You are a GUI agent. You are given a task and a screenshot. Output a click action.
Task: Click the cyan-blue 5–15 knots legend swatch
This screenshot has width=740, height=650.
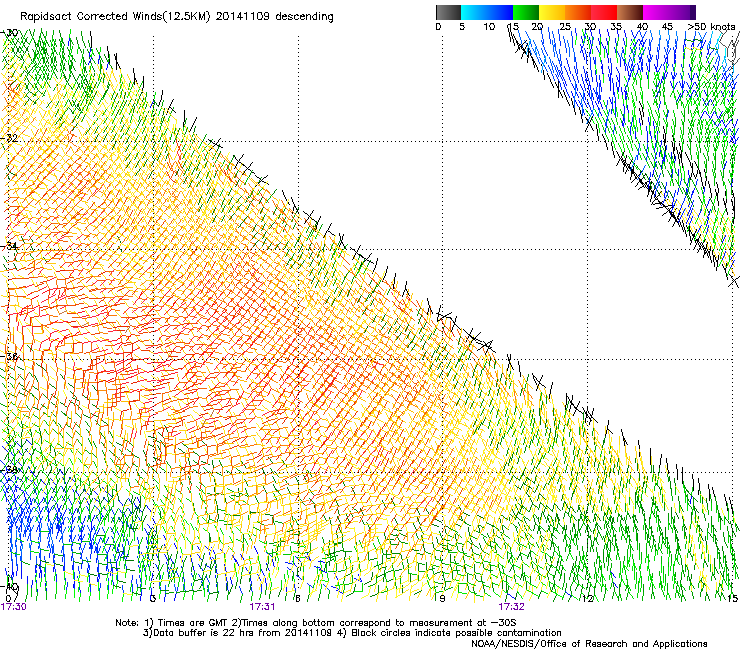pos(487,12)
